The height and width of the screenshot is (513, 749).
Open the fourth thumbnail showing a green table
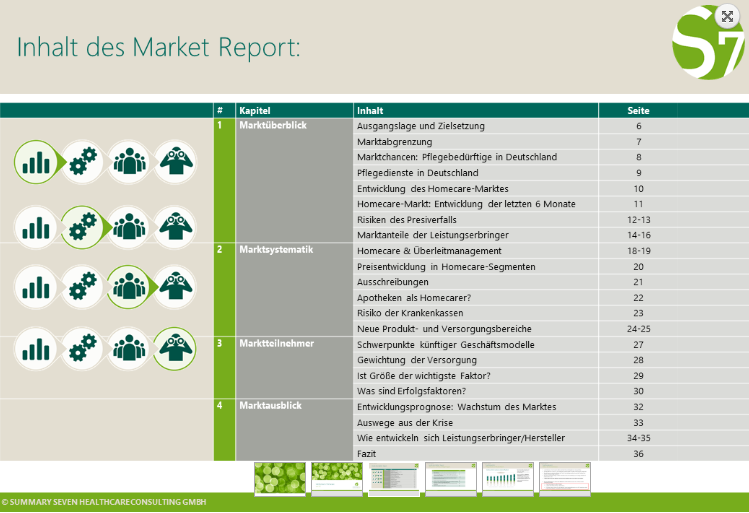tap(450, 479)
